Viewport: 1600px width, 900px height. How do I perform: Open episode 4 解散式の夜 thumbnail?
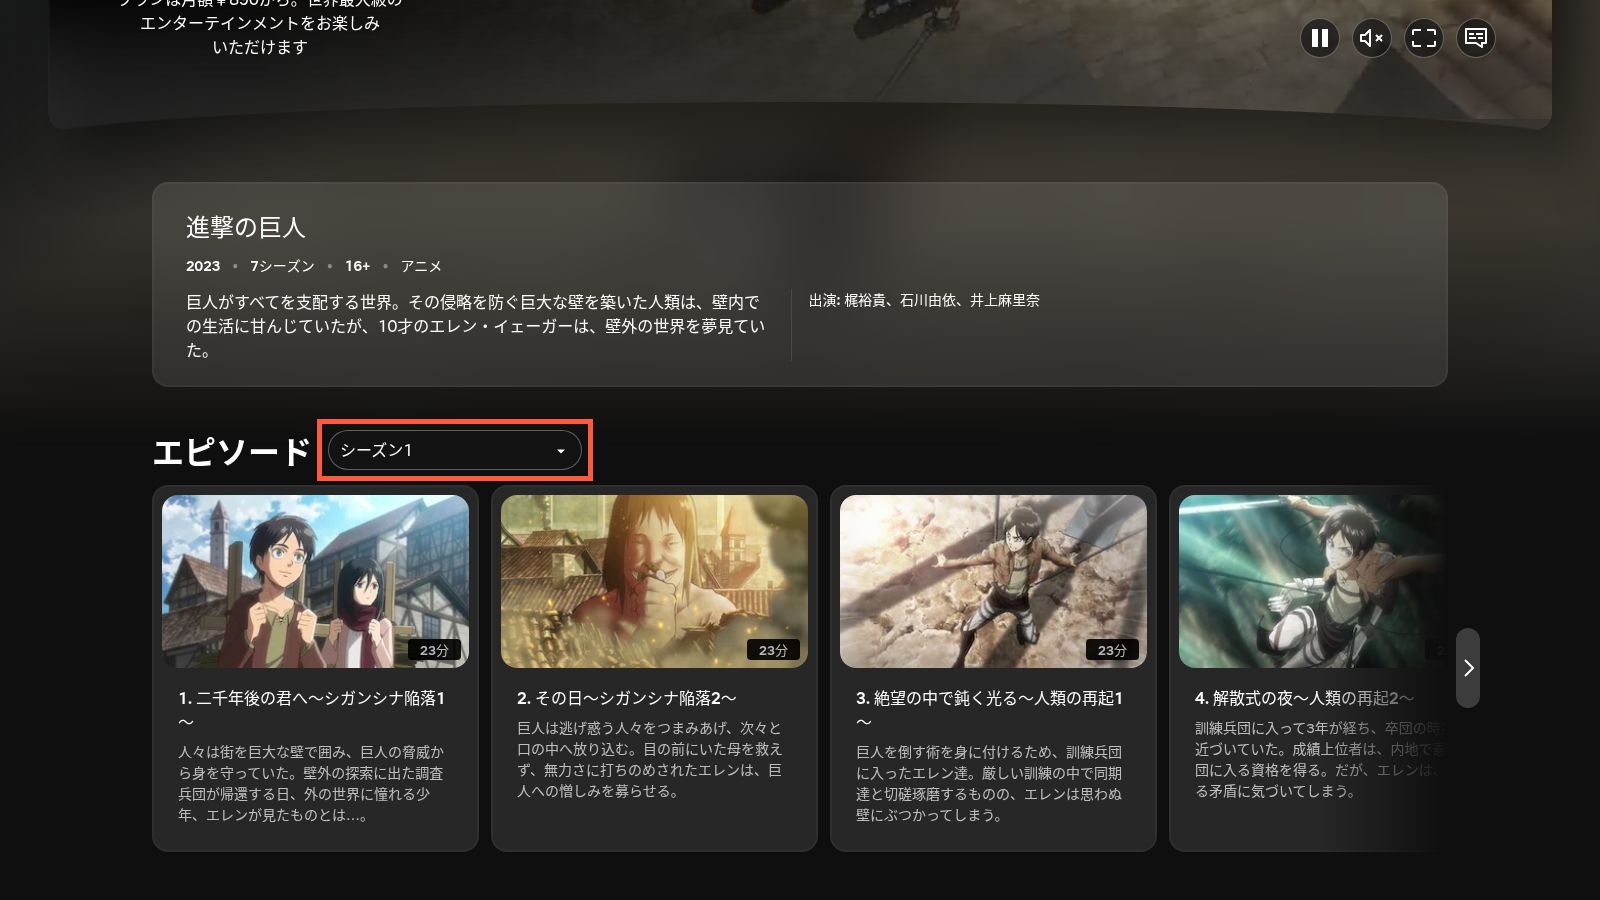[x=1312, y=581]
